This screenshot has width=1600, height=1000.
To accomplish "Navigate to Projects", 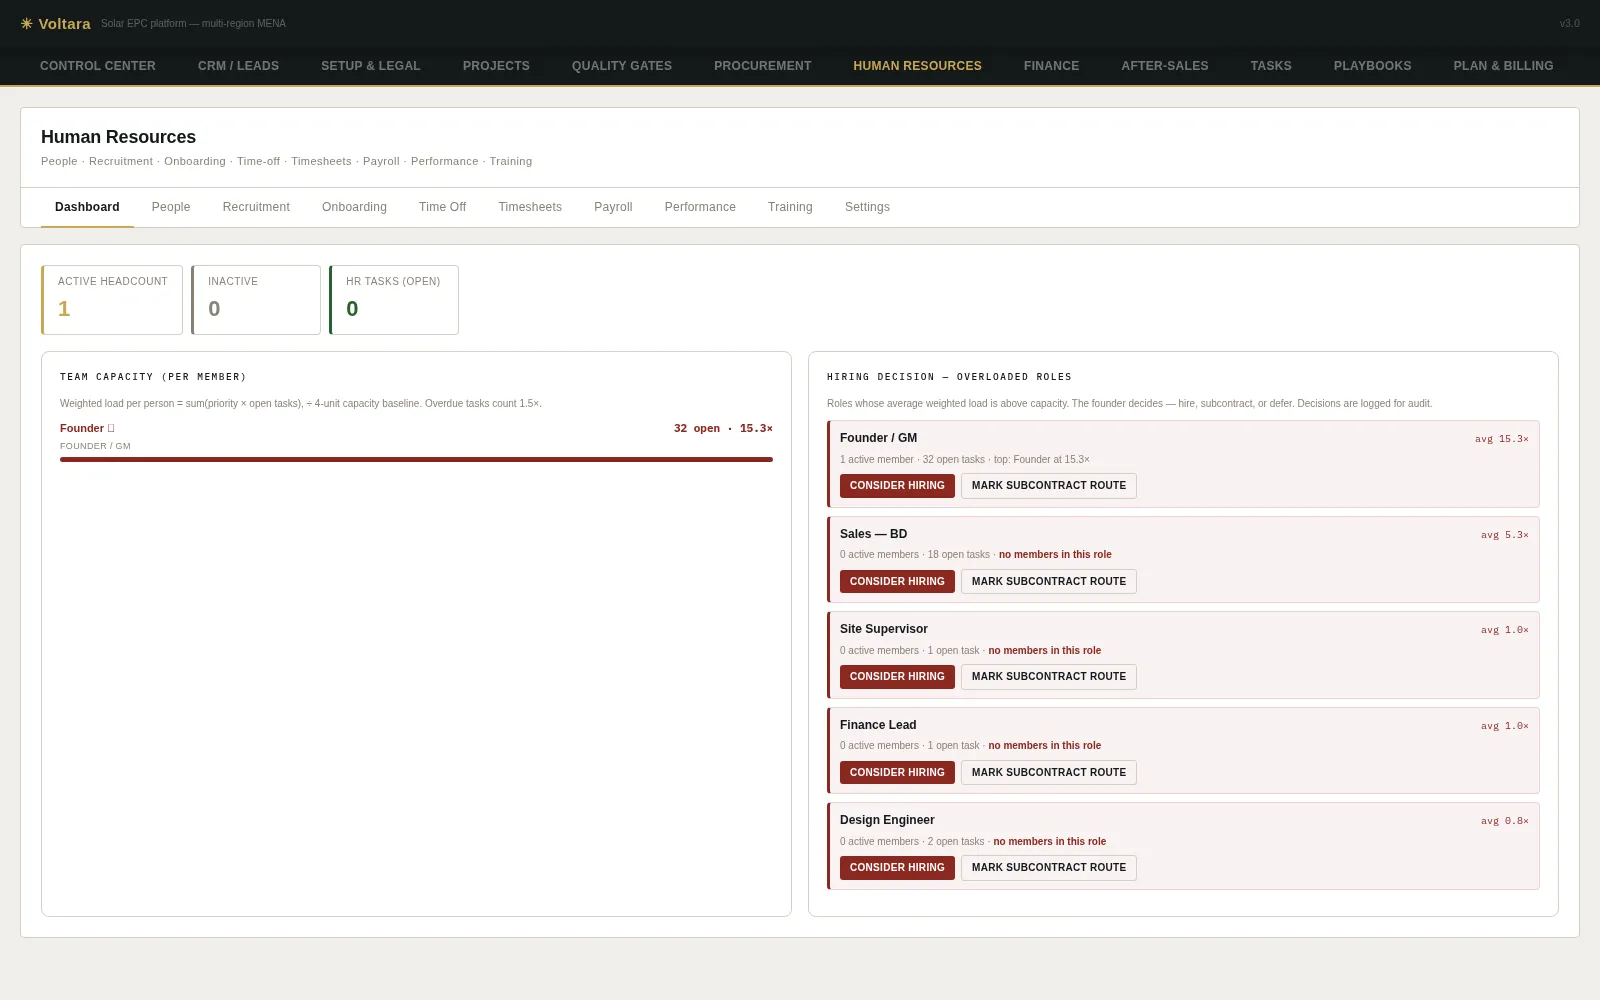I will click(x=496, y=66).
